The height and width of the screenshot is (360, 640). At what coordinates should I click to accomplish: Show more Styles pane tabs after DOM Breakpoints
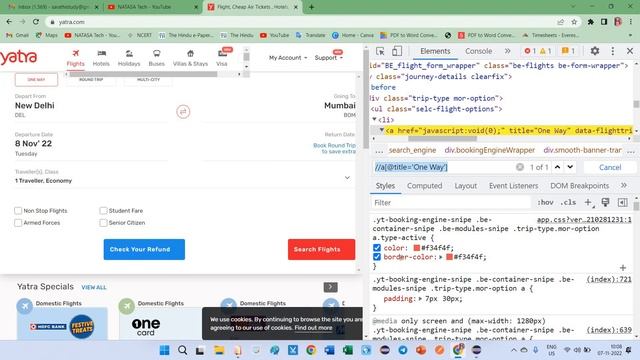[x=624, y=185]
